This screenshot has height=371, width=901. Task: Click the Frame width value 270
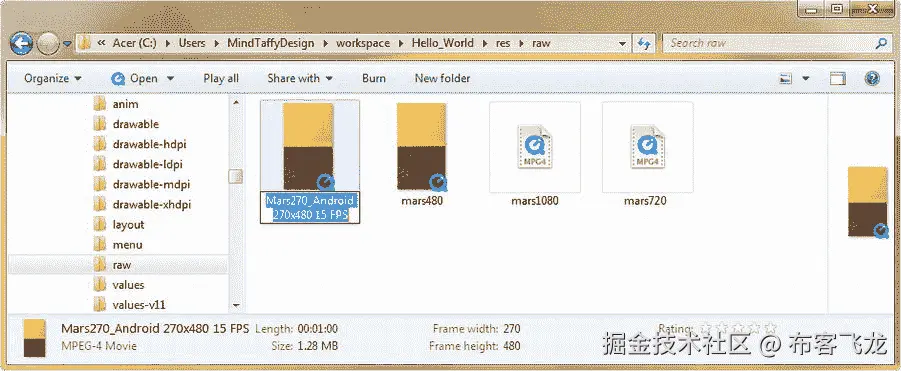click(511, 329)
